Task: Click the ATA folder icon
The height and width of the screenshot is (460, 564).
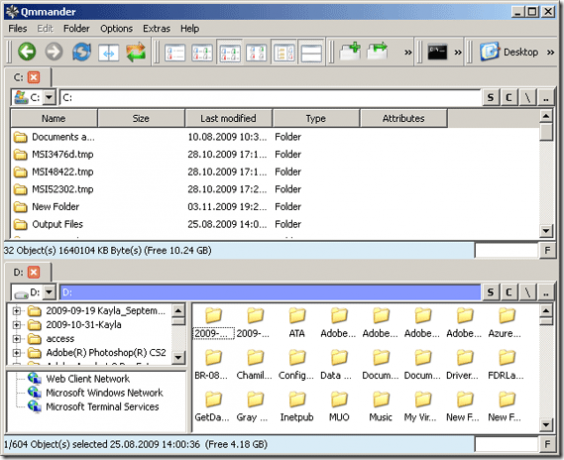Action: [x=297, y=316]
